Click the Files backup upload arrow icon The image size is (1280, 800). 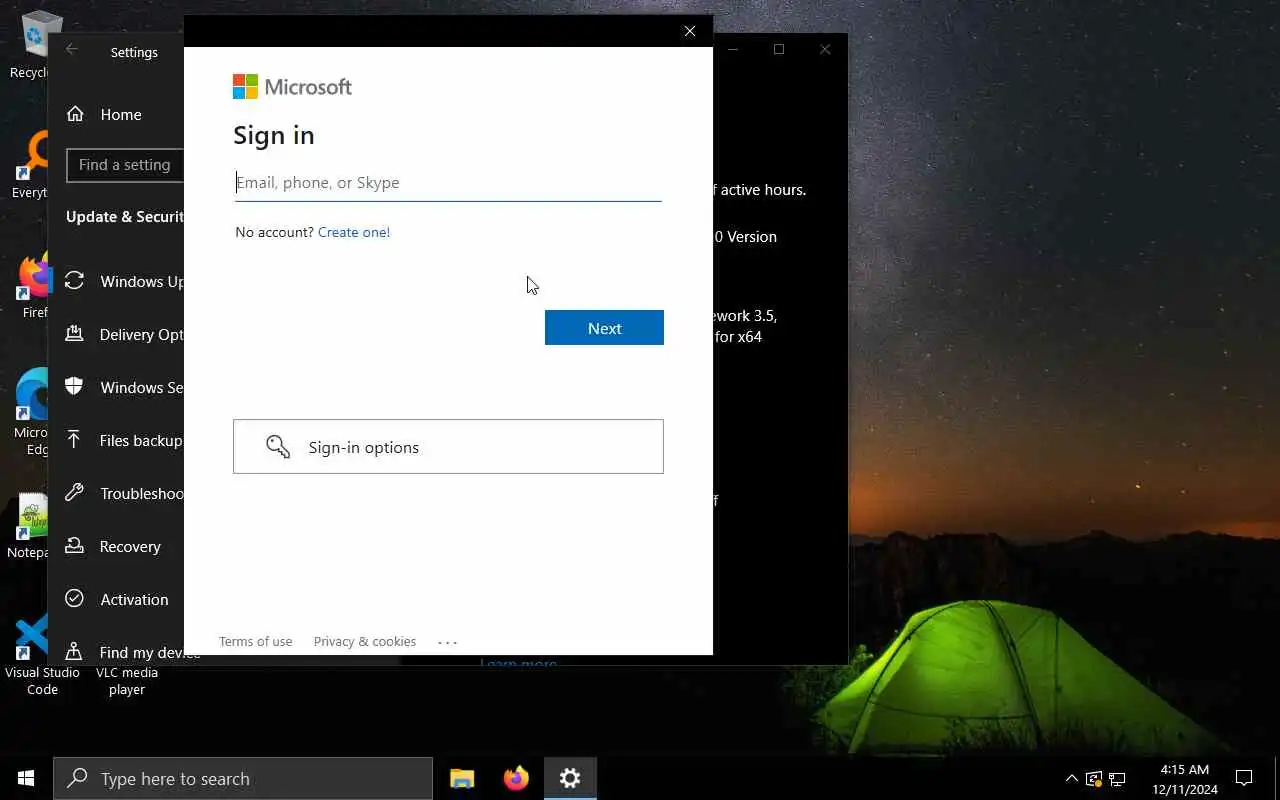pyautogui.click(x=74, y=440)
